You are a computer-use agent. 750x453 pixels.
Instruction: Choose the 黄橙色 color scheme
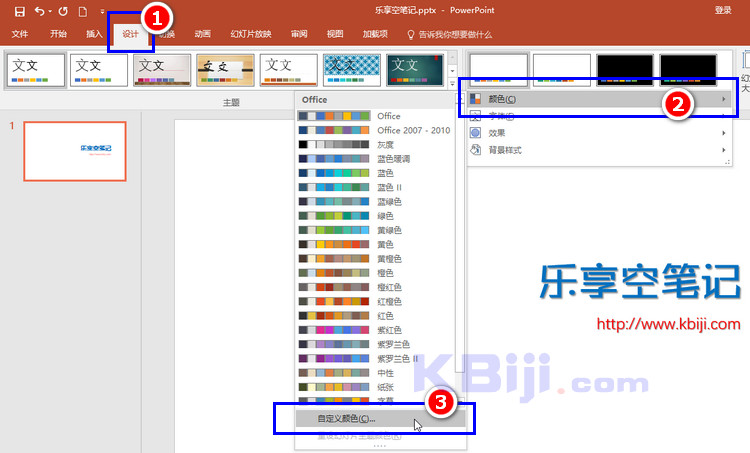(375, 259)
